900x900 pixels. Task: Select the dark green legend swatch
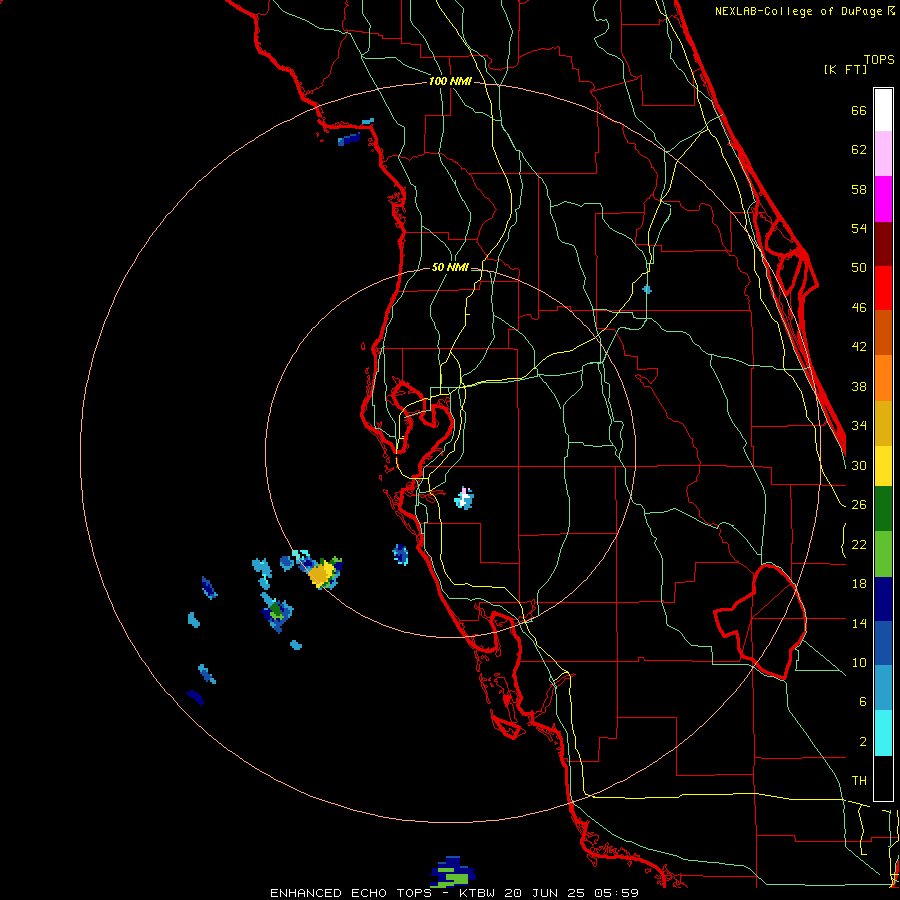pos(883,509)
